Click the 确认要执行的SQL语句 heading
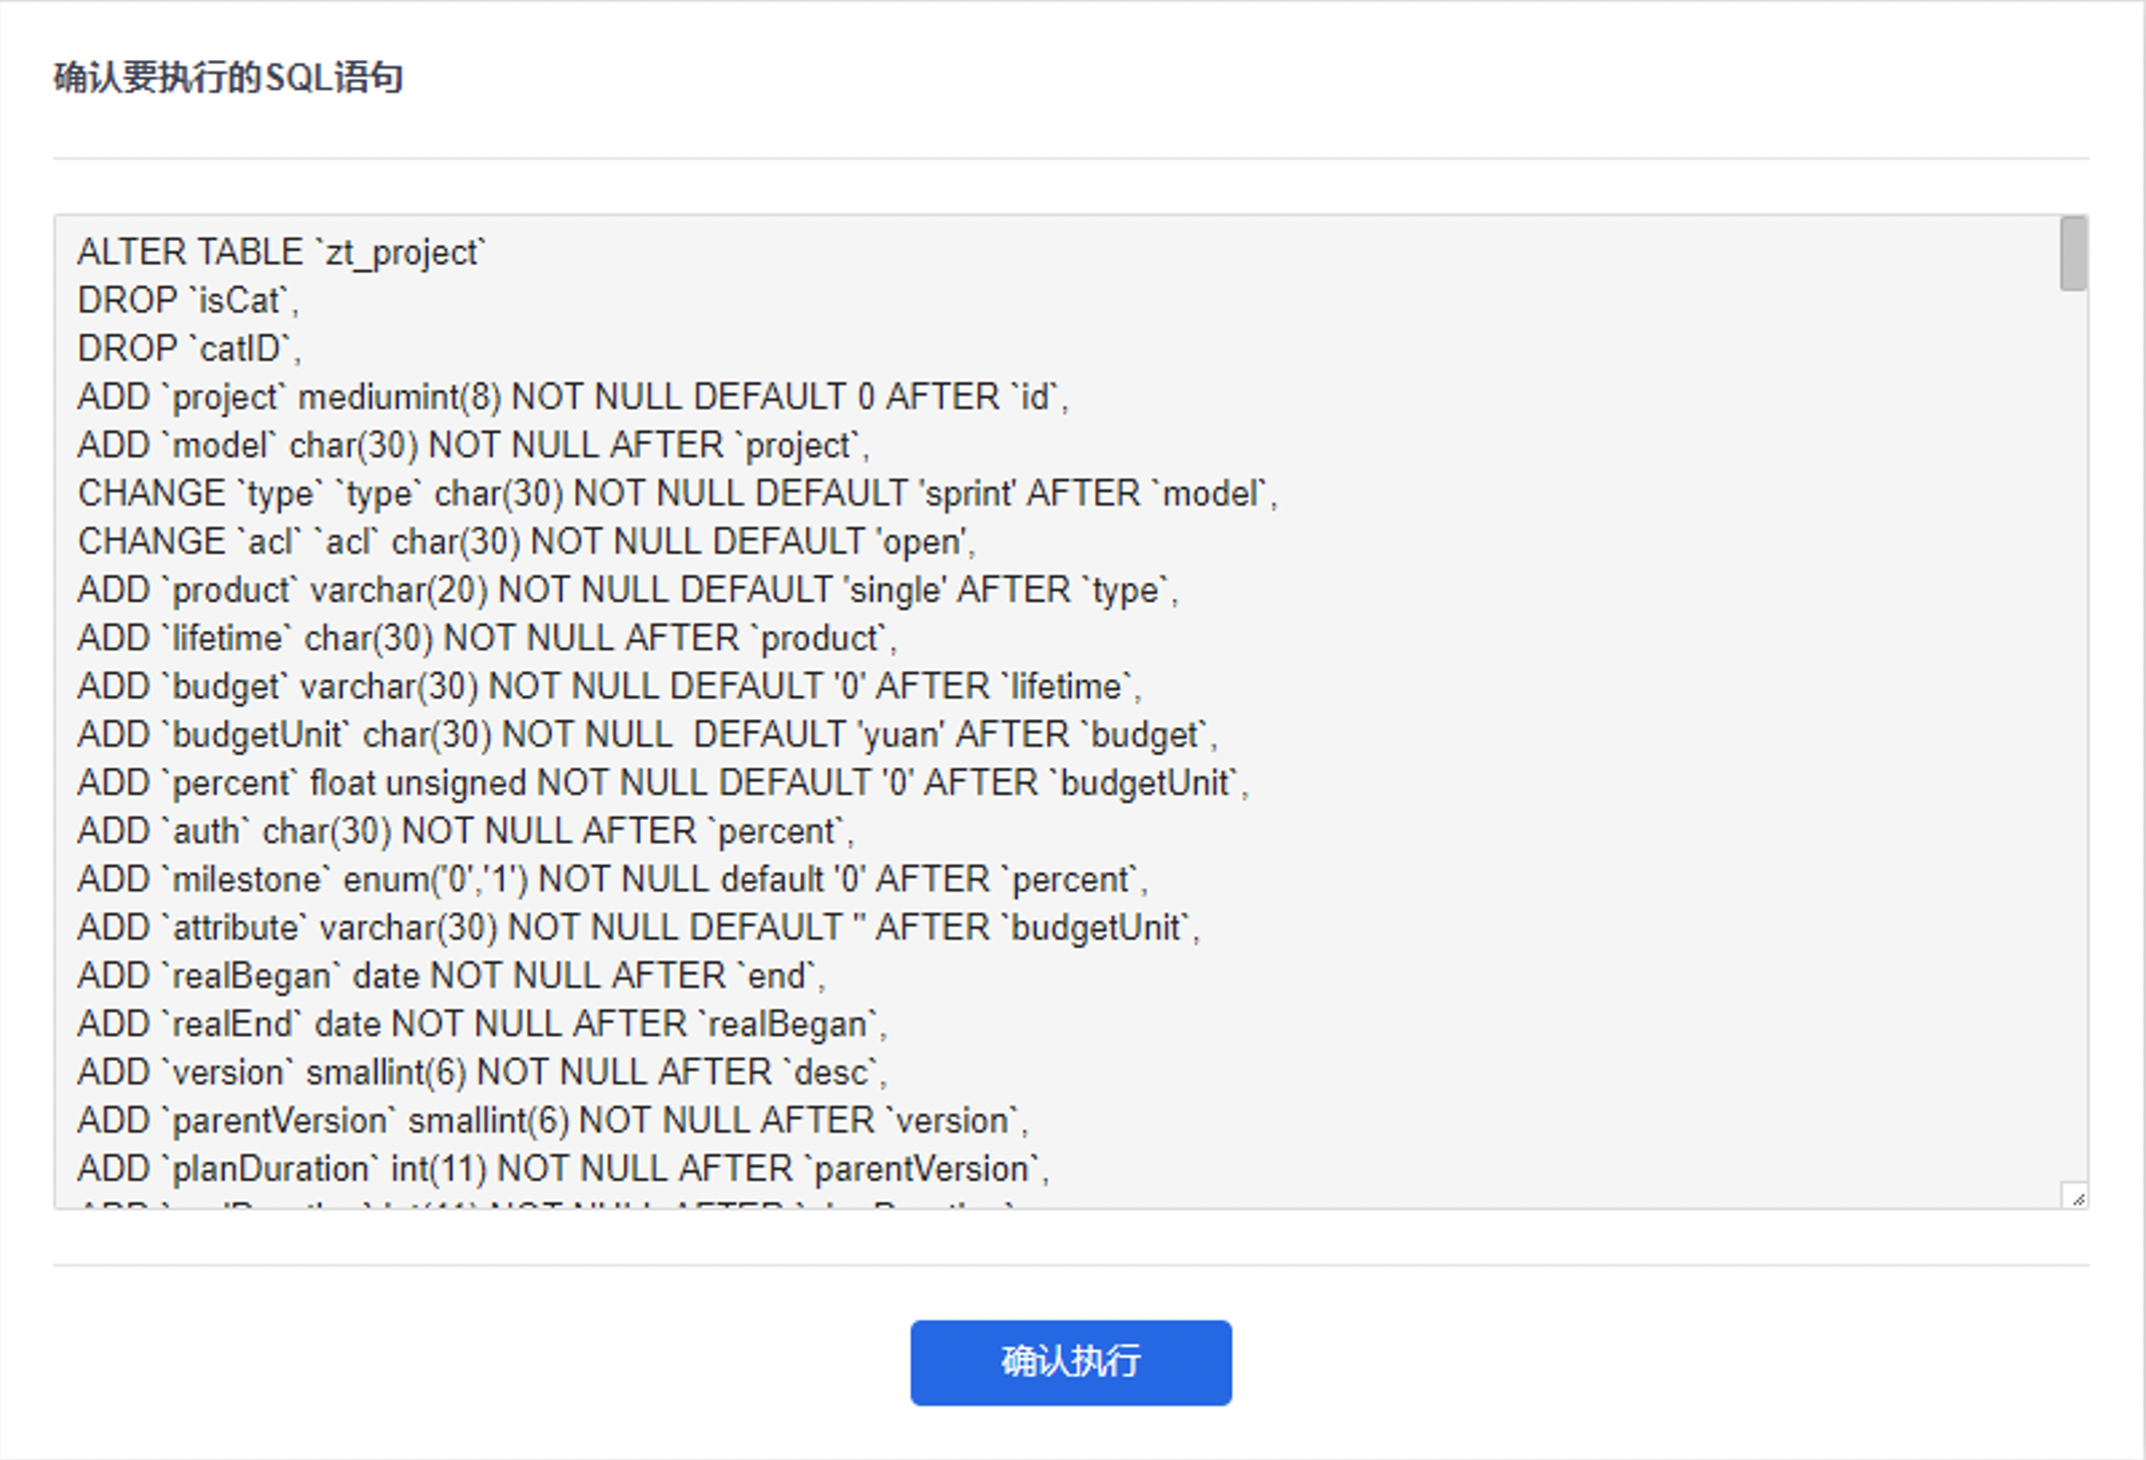The height and width of the screenshot is (1460, 2146). click(228, 77)
